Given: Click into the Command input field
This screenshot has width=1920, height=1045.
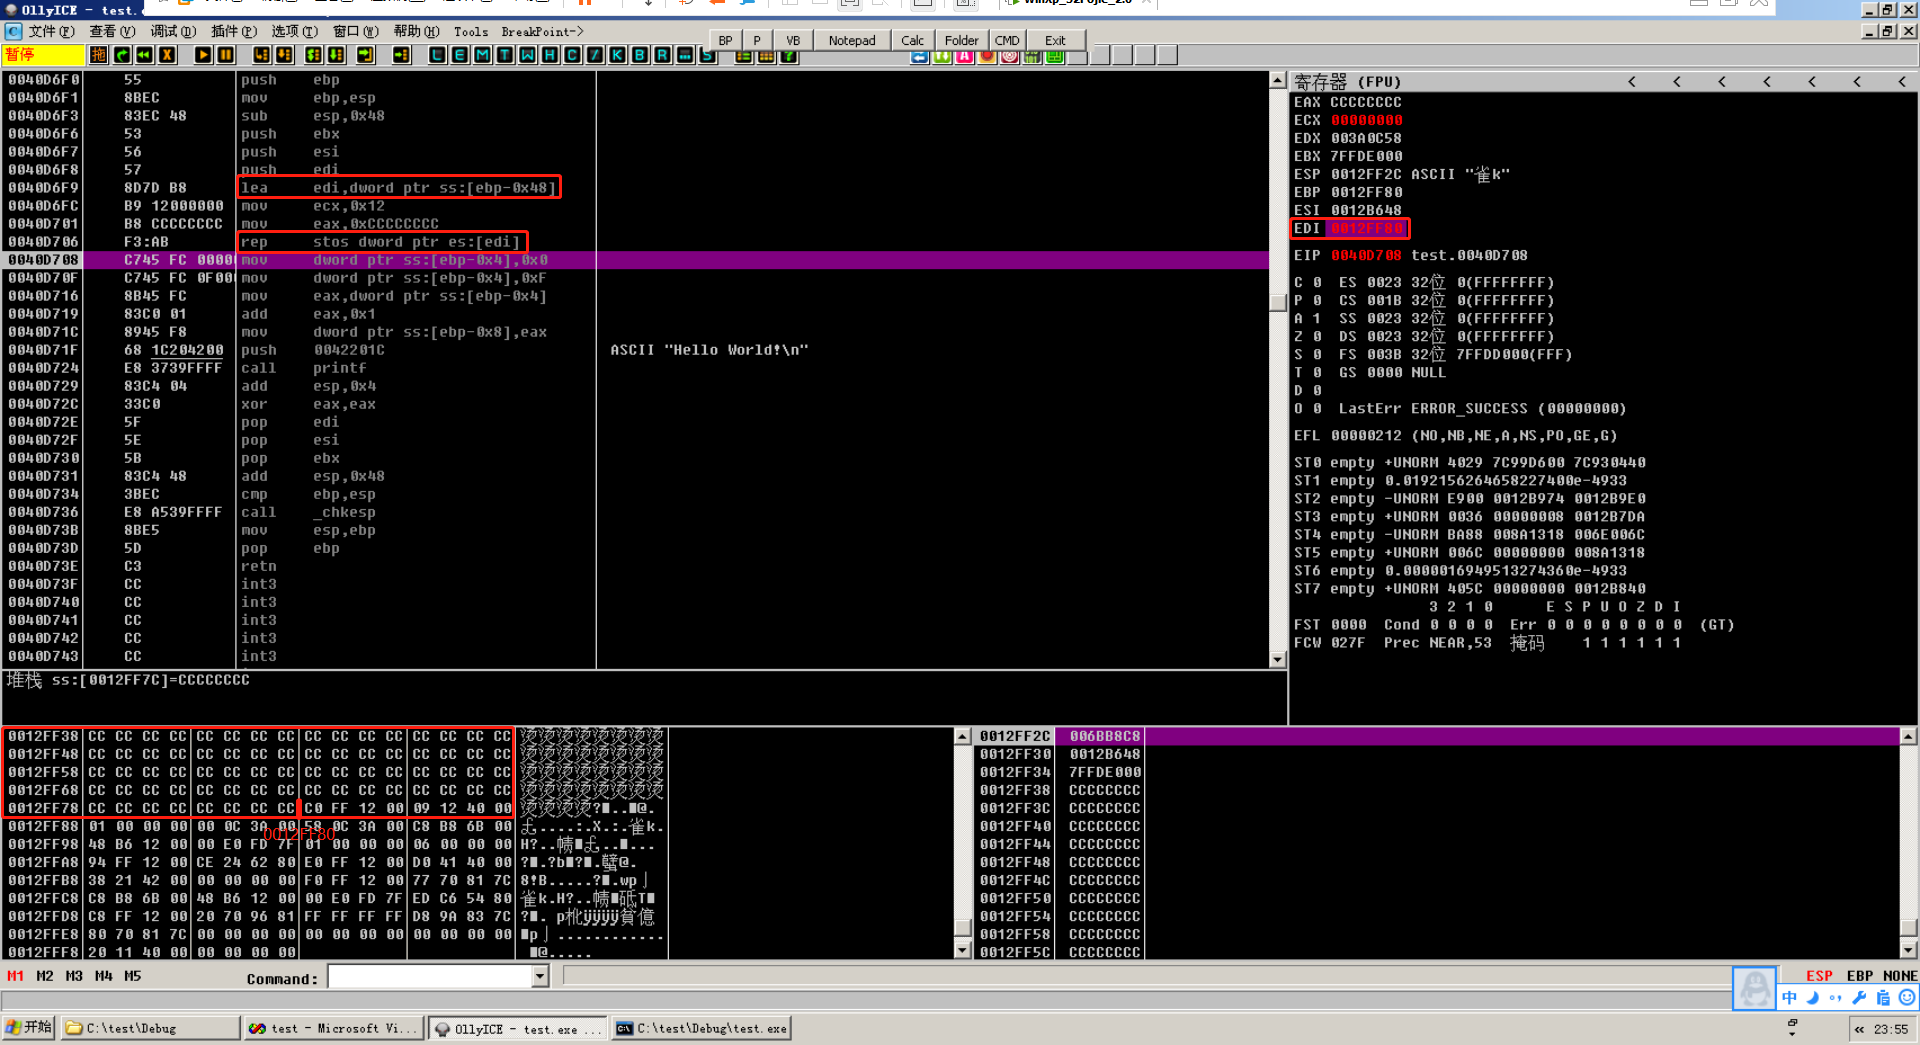Looking at the screenshot, I should [430, 977].
